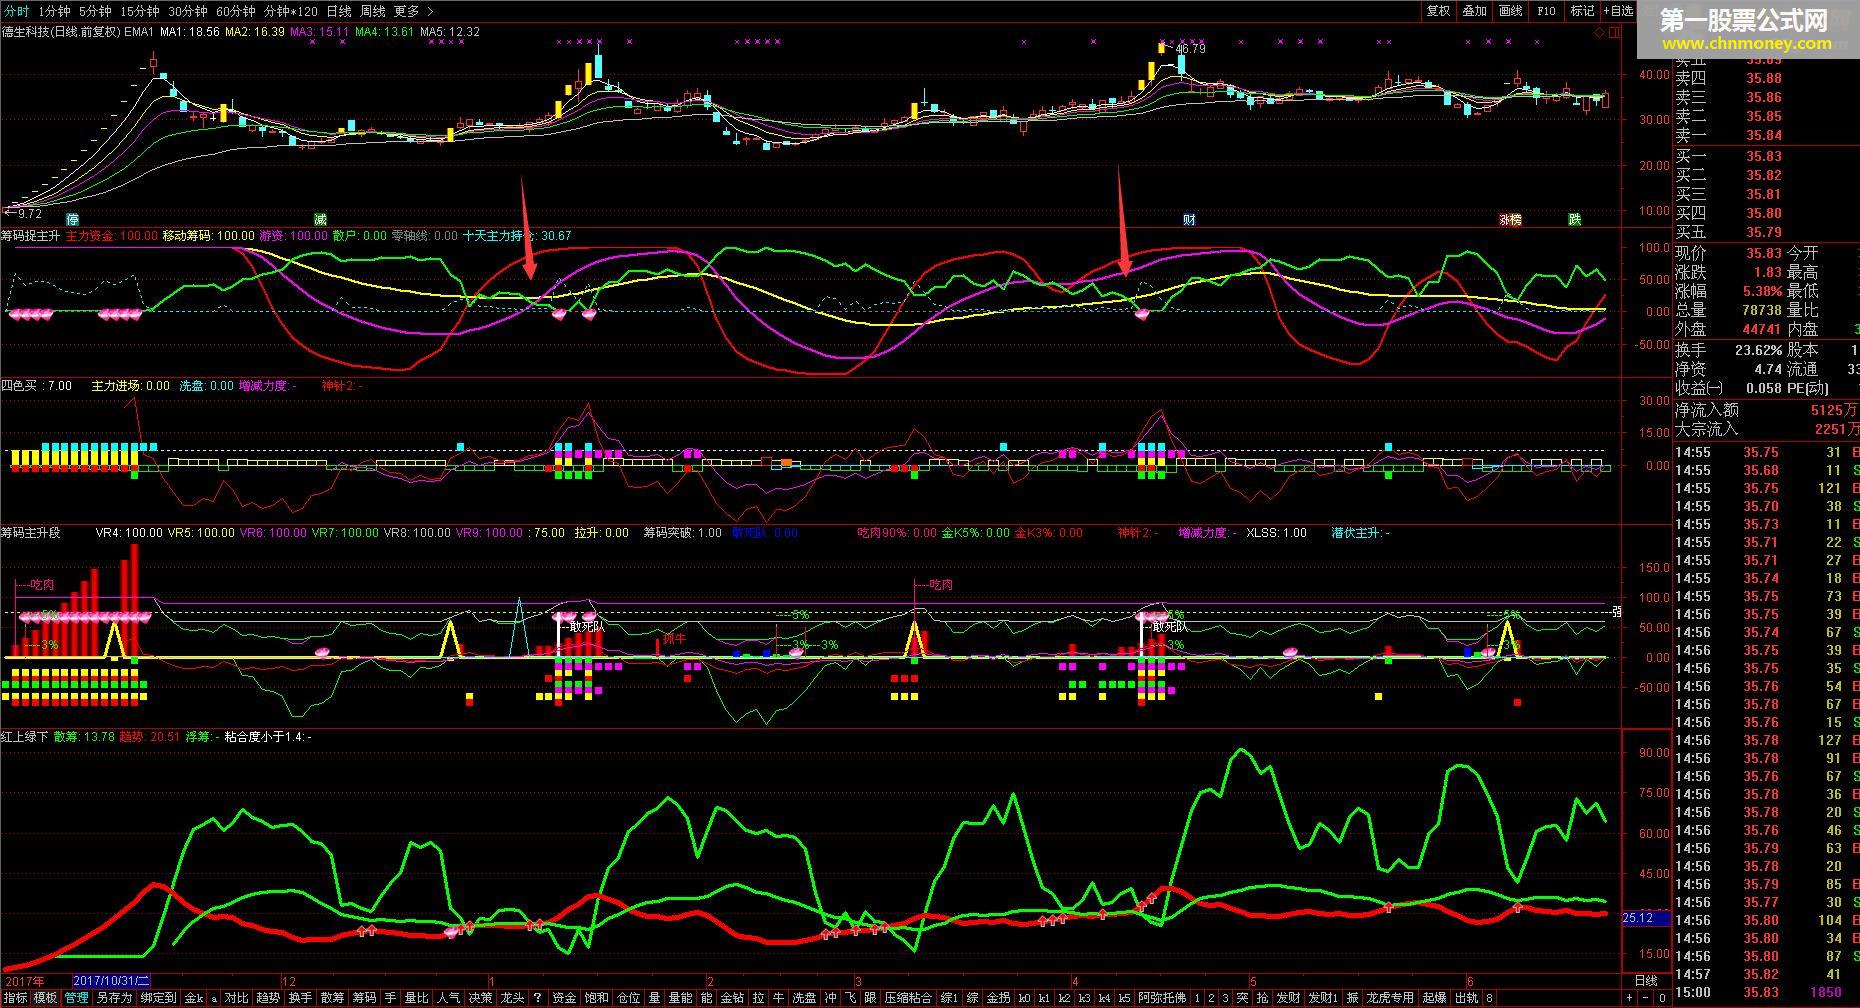Select the 决策 indicator tab
1860x1008 pixels.
(480, 998)
